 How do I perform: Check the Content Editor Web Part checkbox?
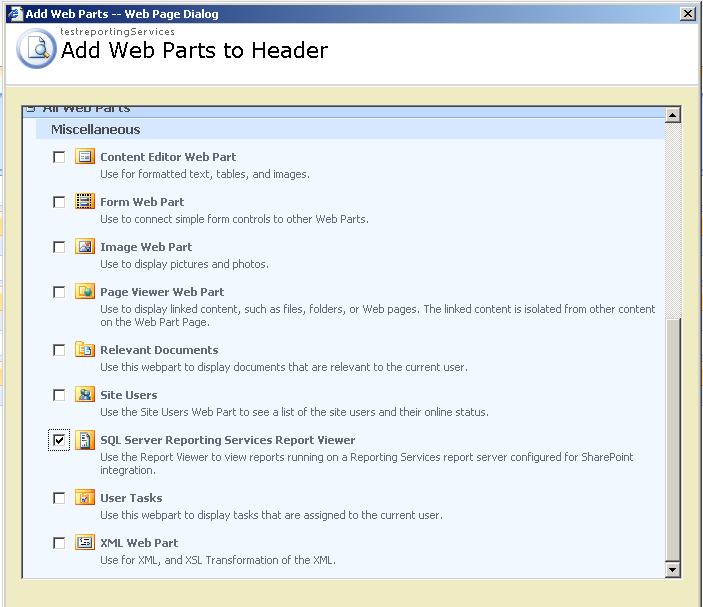pos(59,157)
